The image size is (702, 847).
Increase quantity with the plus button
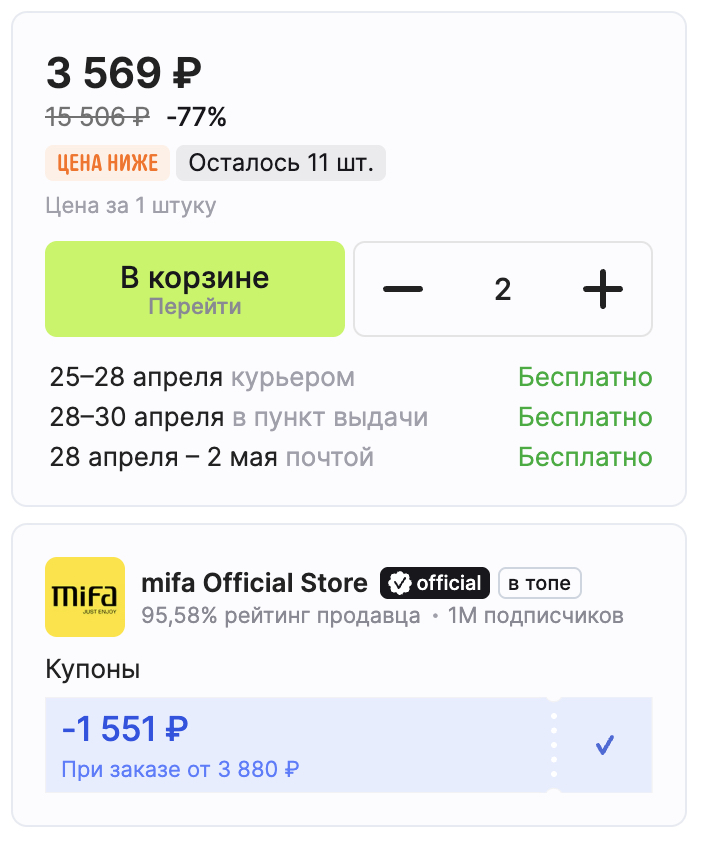pyautogui.click(x=602, y=289)
